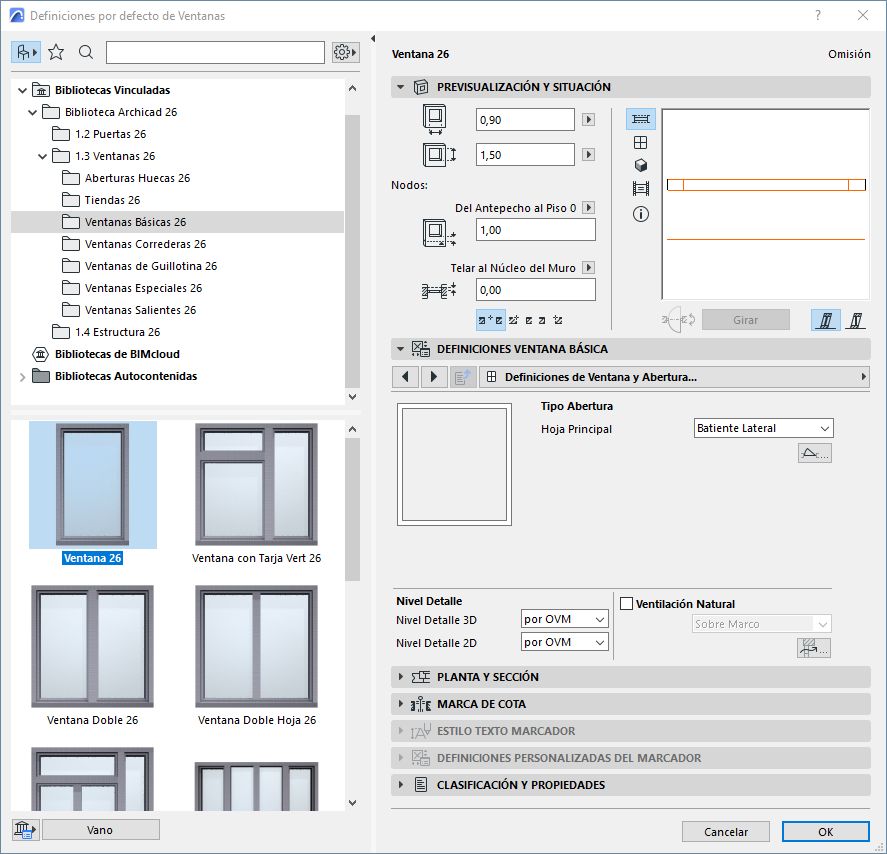Open the favorites star view
This screenshot has width=887, height=854.
pos(56,52)
